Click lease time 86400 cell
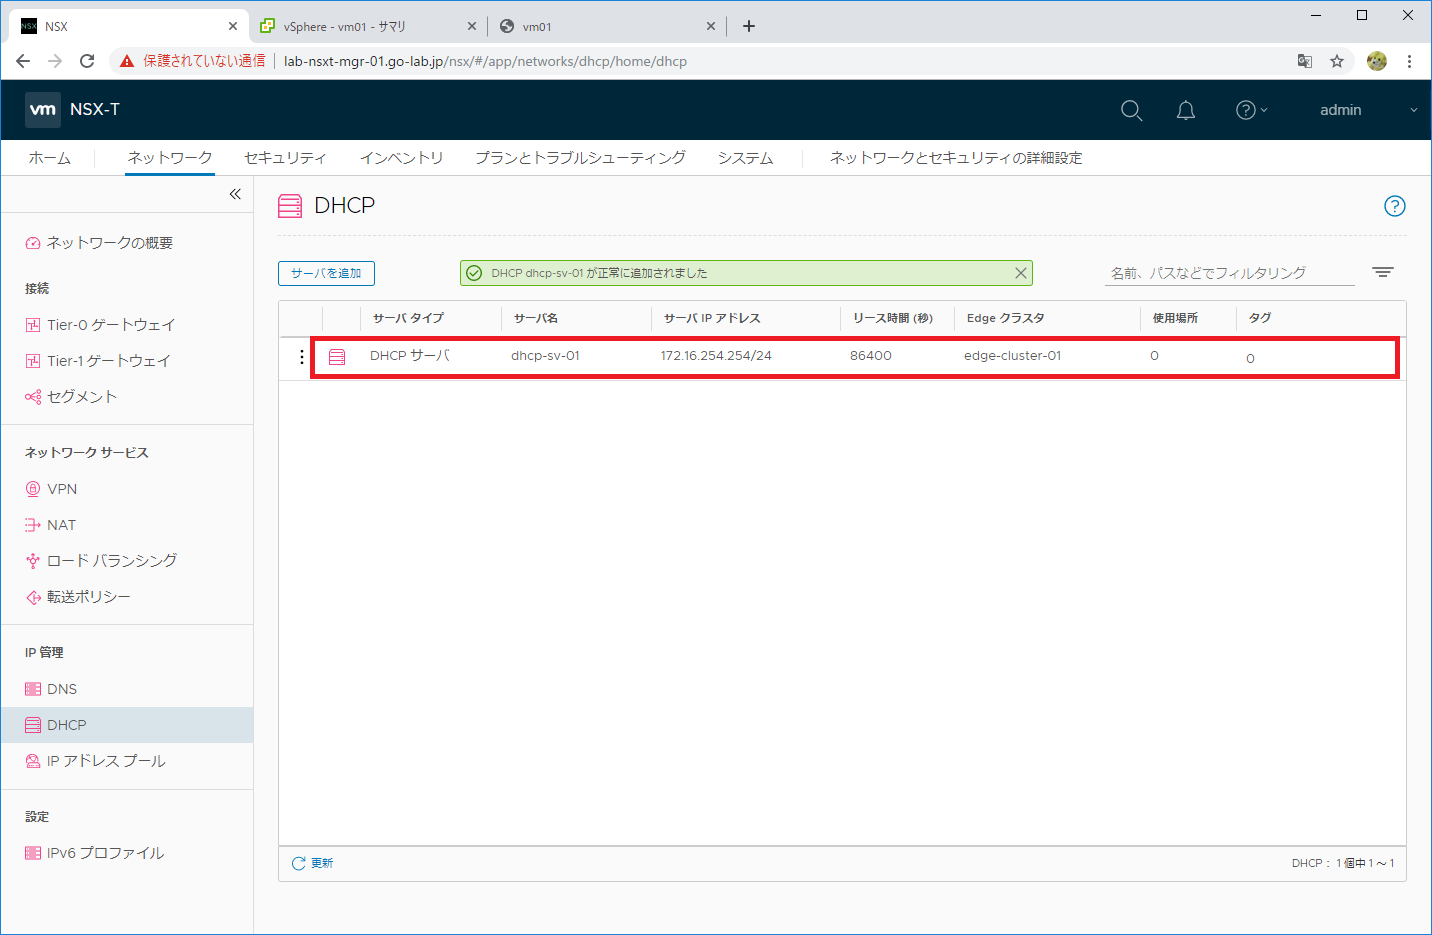1432x935 pixels. pyautogui.click(x=871, y=356)
